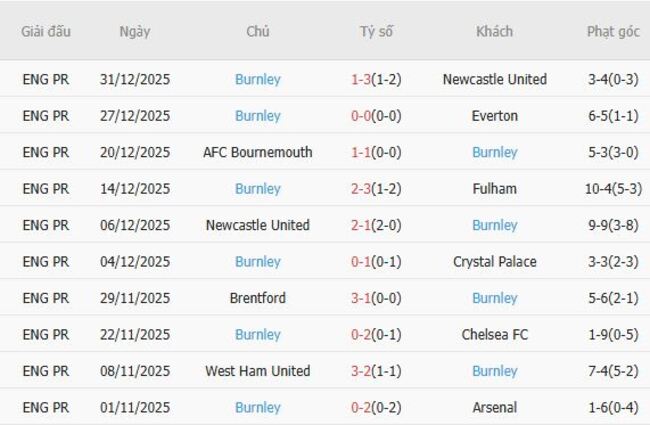Click Burnley in the 31/12/2025 match row
This screenshot has height=425, width=650.
pos(257,79)
